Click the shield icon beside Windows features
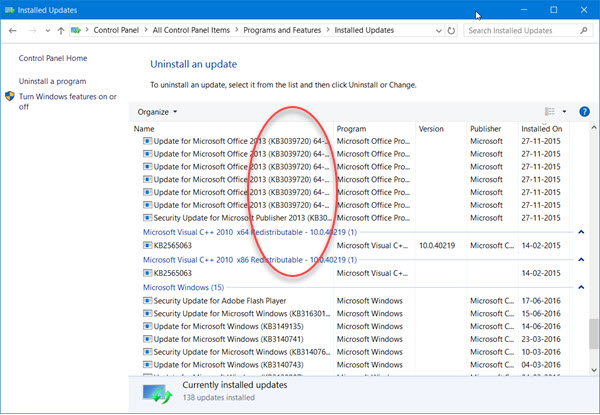 (x=10, y=96)
